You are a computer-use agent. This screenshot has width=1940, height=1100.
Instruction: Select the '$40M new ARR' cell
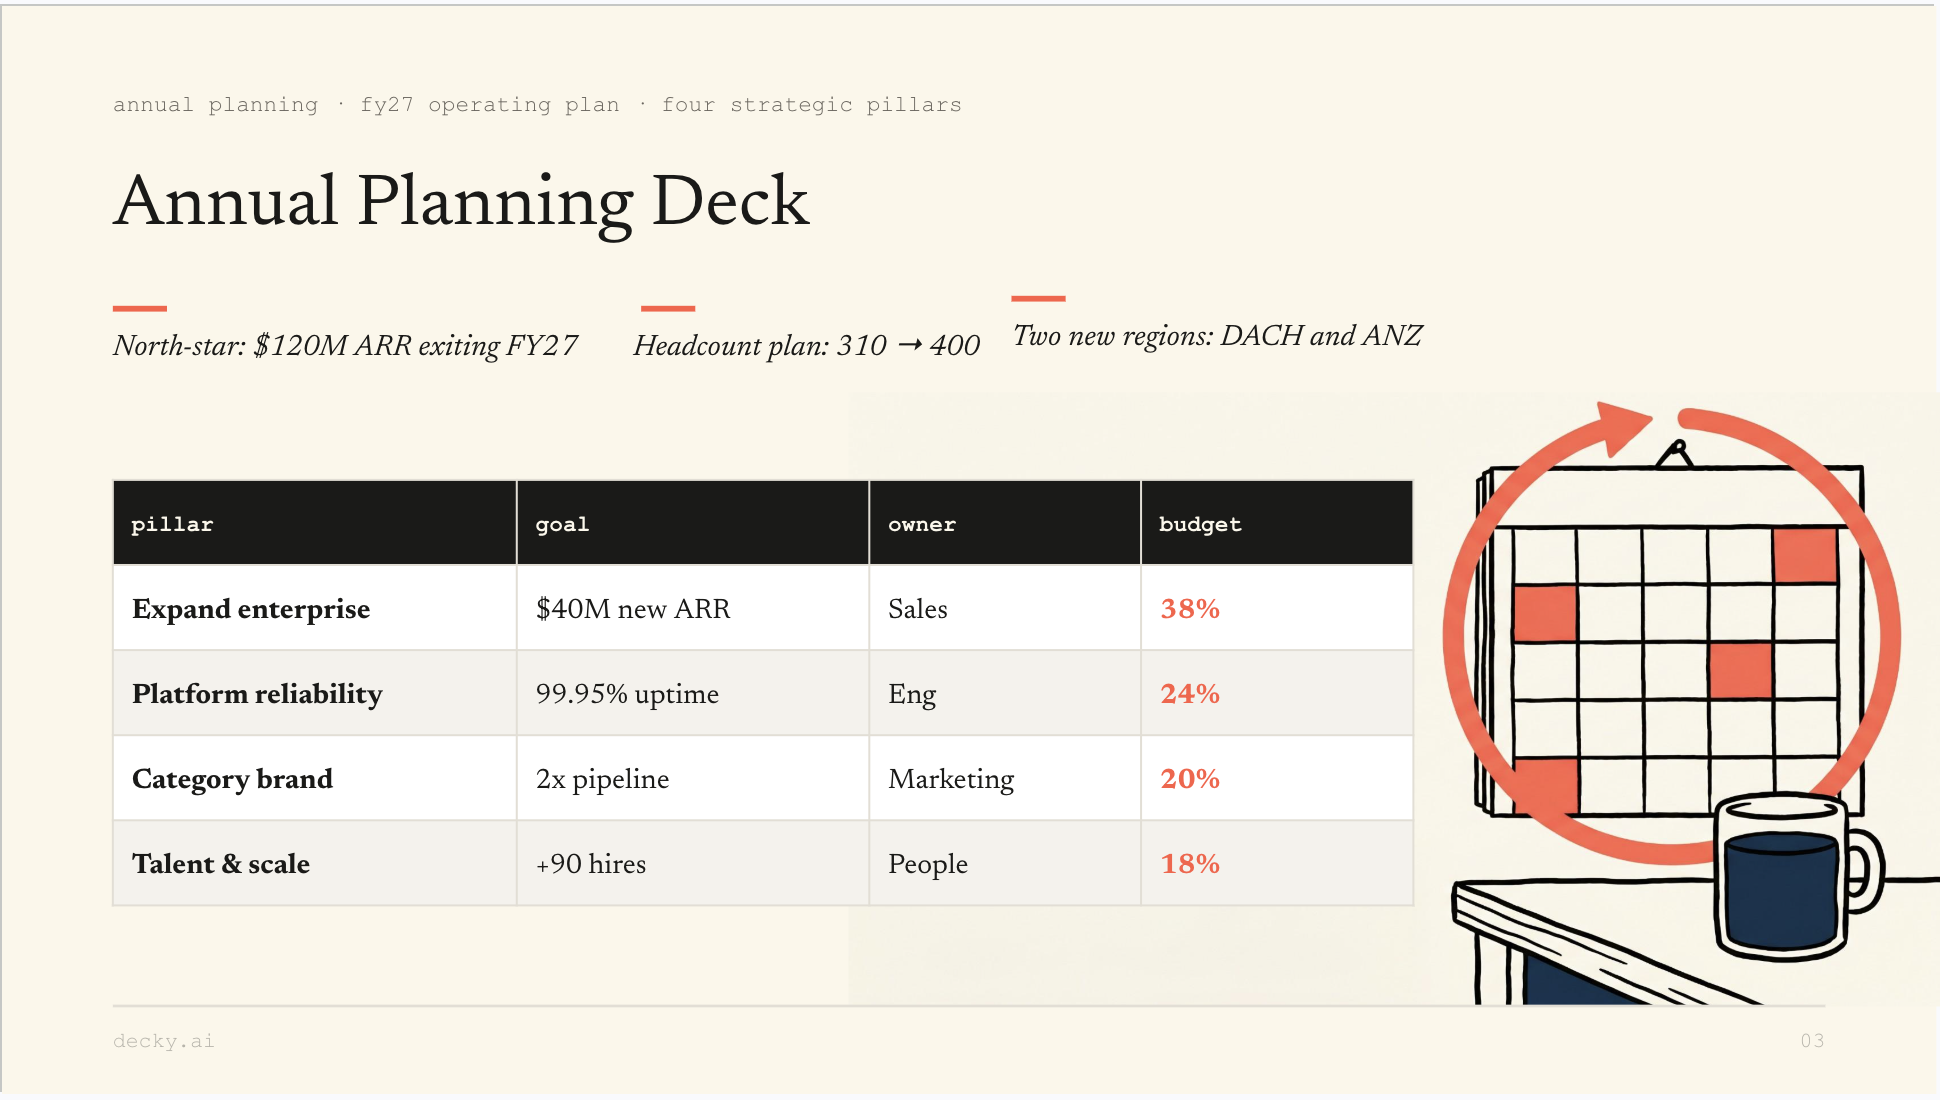[x=693, y=608]
